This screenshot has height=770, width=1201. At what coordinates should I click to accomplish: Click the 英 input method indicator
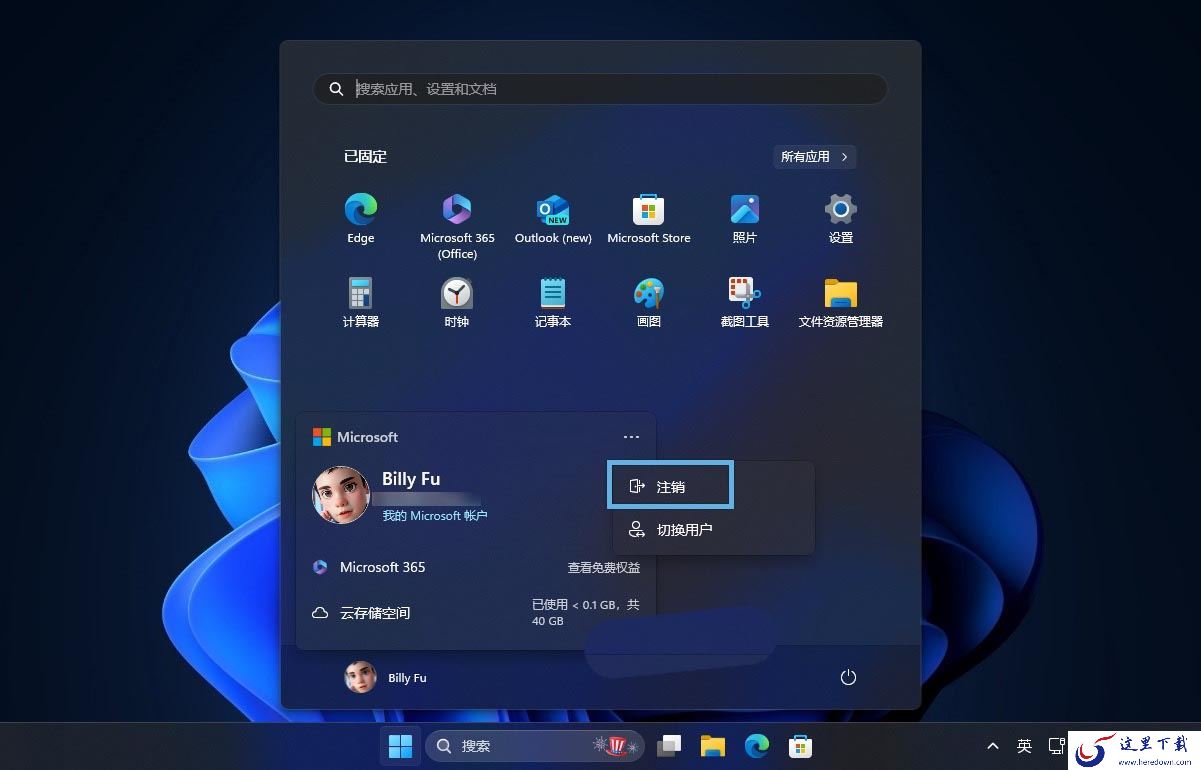click(x=1024, y=746)
